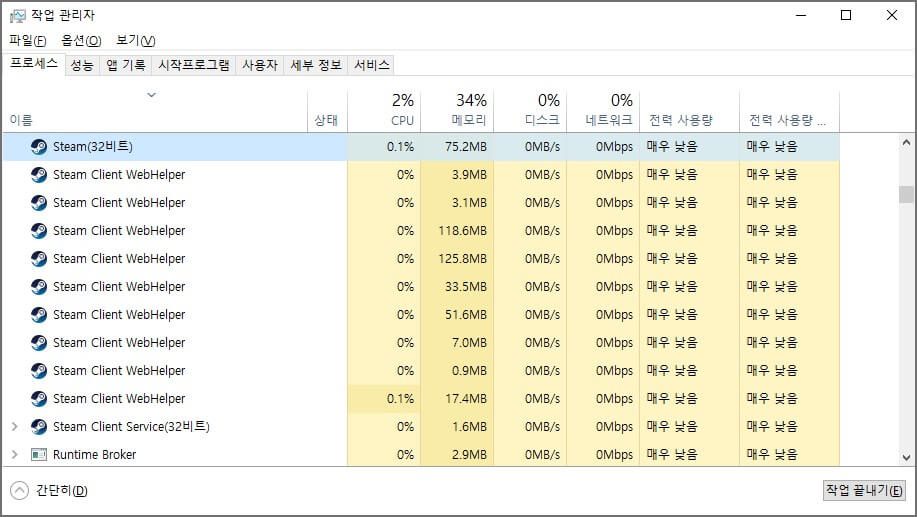Image resolution: width=917 pixels, height=517 pixels.
Task: Open the 보기(V) menu
Action: pyautogui.click(x=136, y=40)
